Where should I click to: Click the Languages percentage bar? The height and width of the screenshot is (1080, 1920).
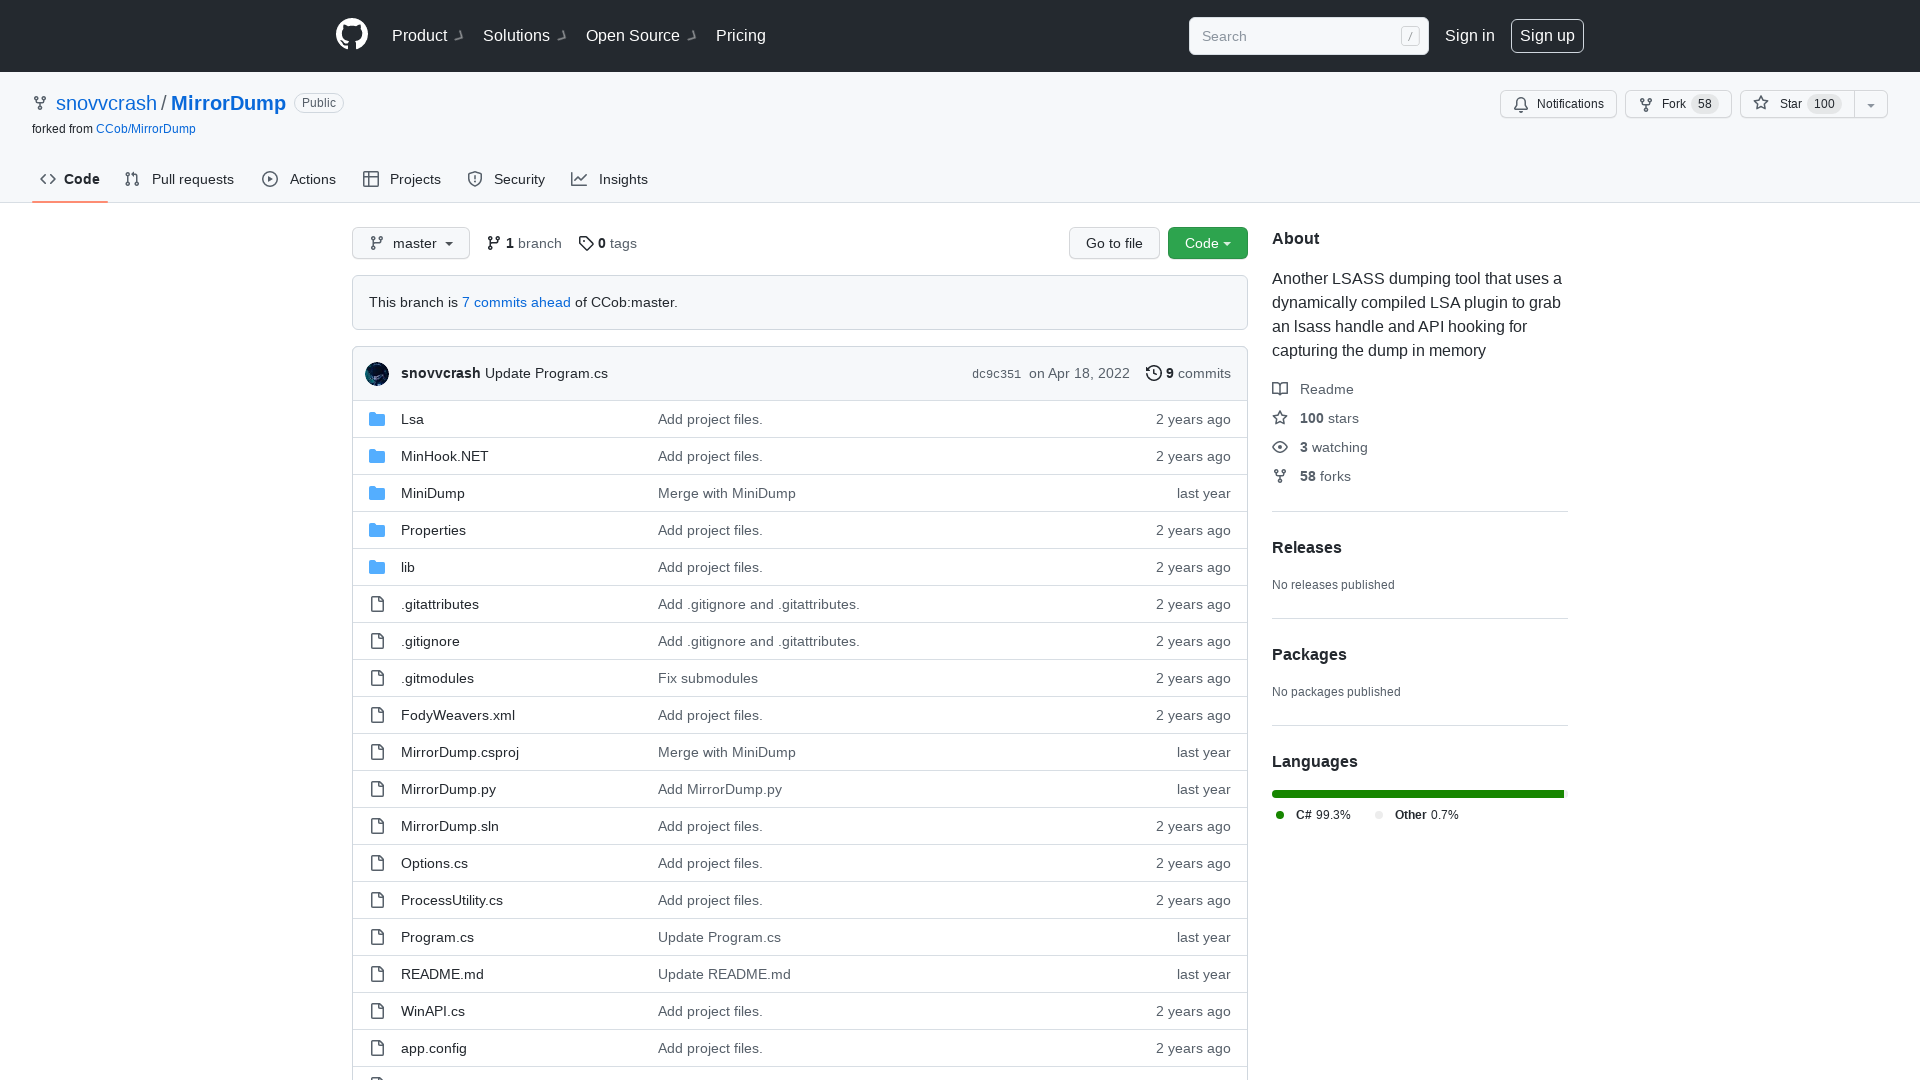[1418, 794]
